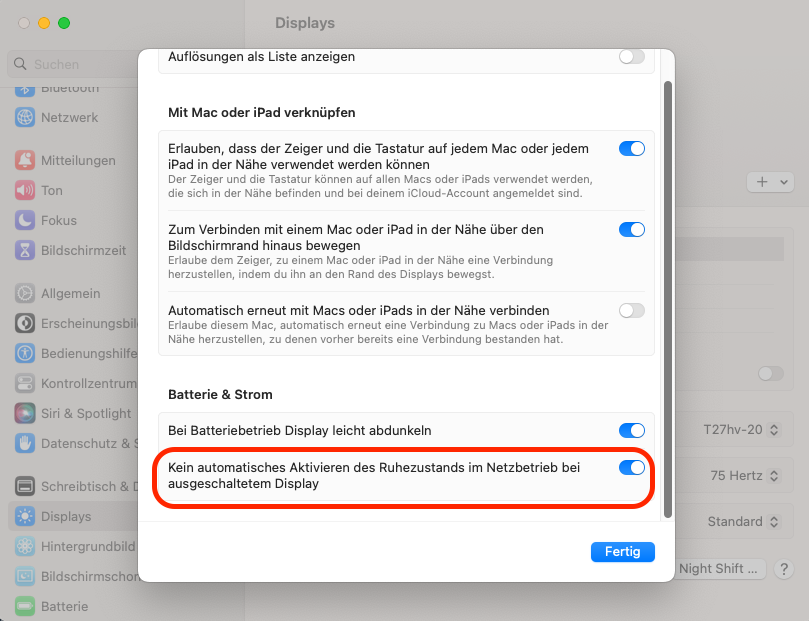Select the Allgemein gear icon
This screenshot has height=621, width=809.
pos(25,293)
